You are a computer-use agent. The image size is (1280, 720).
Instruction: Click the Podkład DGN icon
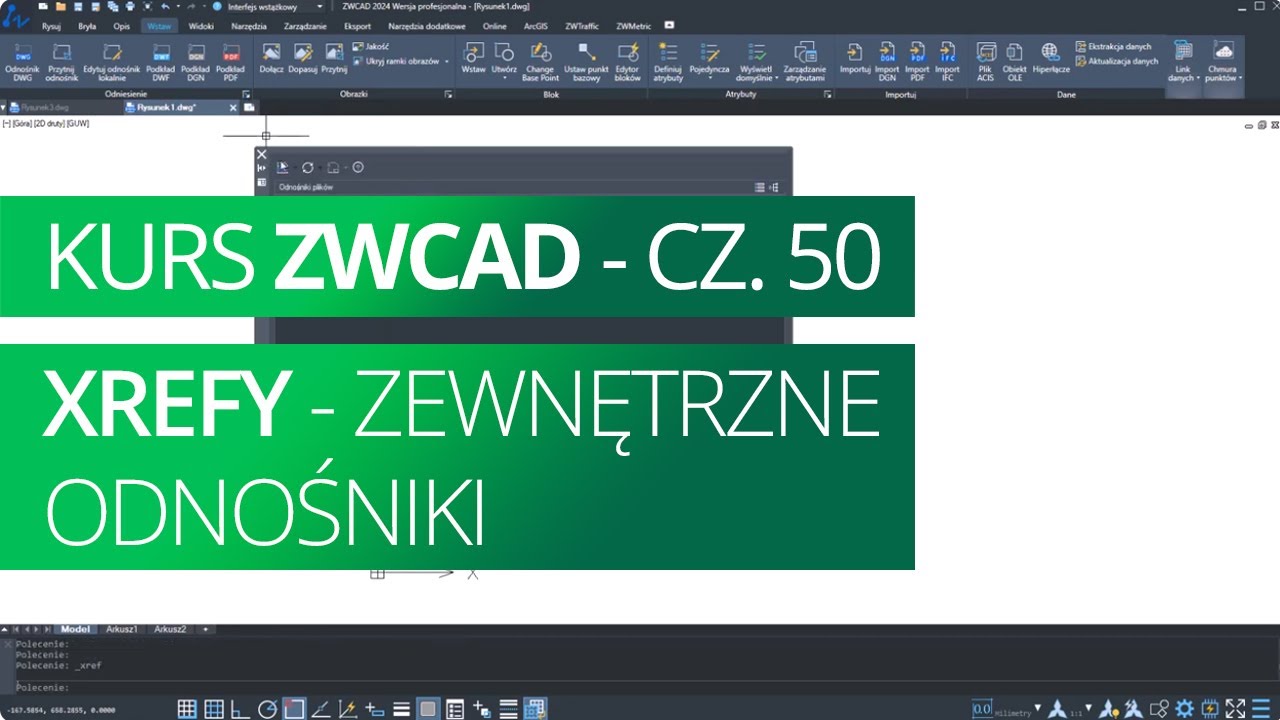(x=196, y=61)
